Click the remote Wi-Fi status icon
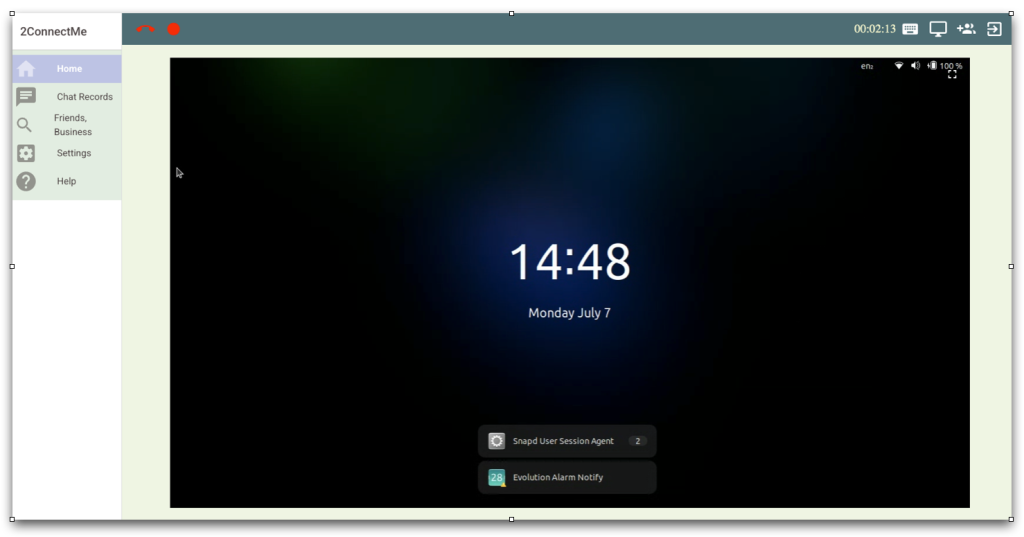 [x=899, y=65]
